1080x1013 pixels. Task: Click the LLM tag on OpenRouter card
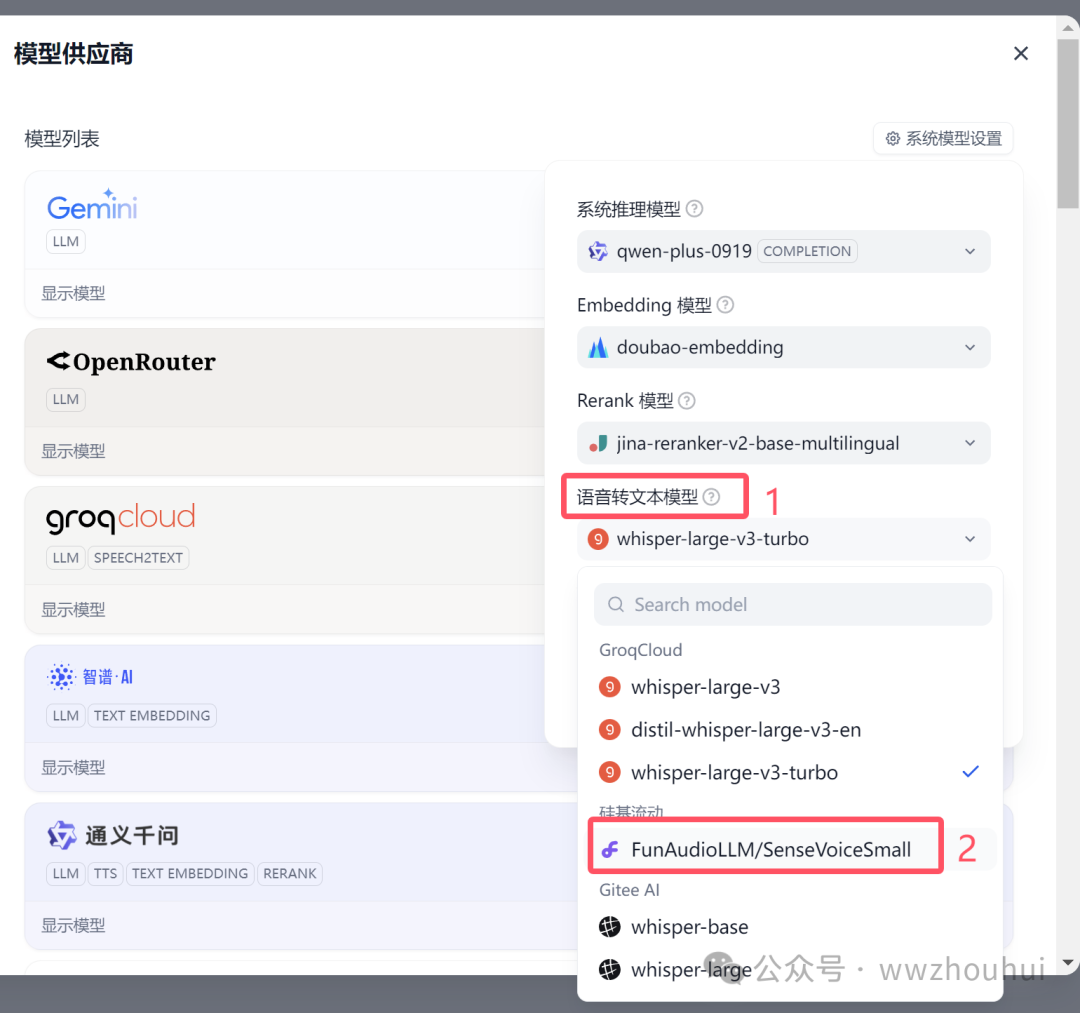pyautogui.click(x=65, y=399)
